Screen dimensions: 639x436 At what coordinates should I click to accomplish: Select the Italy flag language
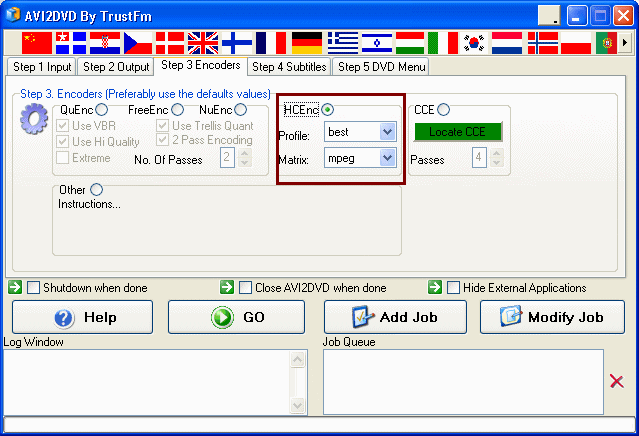point(443,43)
